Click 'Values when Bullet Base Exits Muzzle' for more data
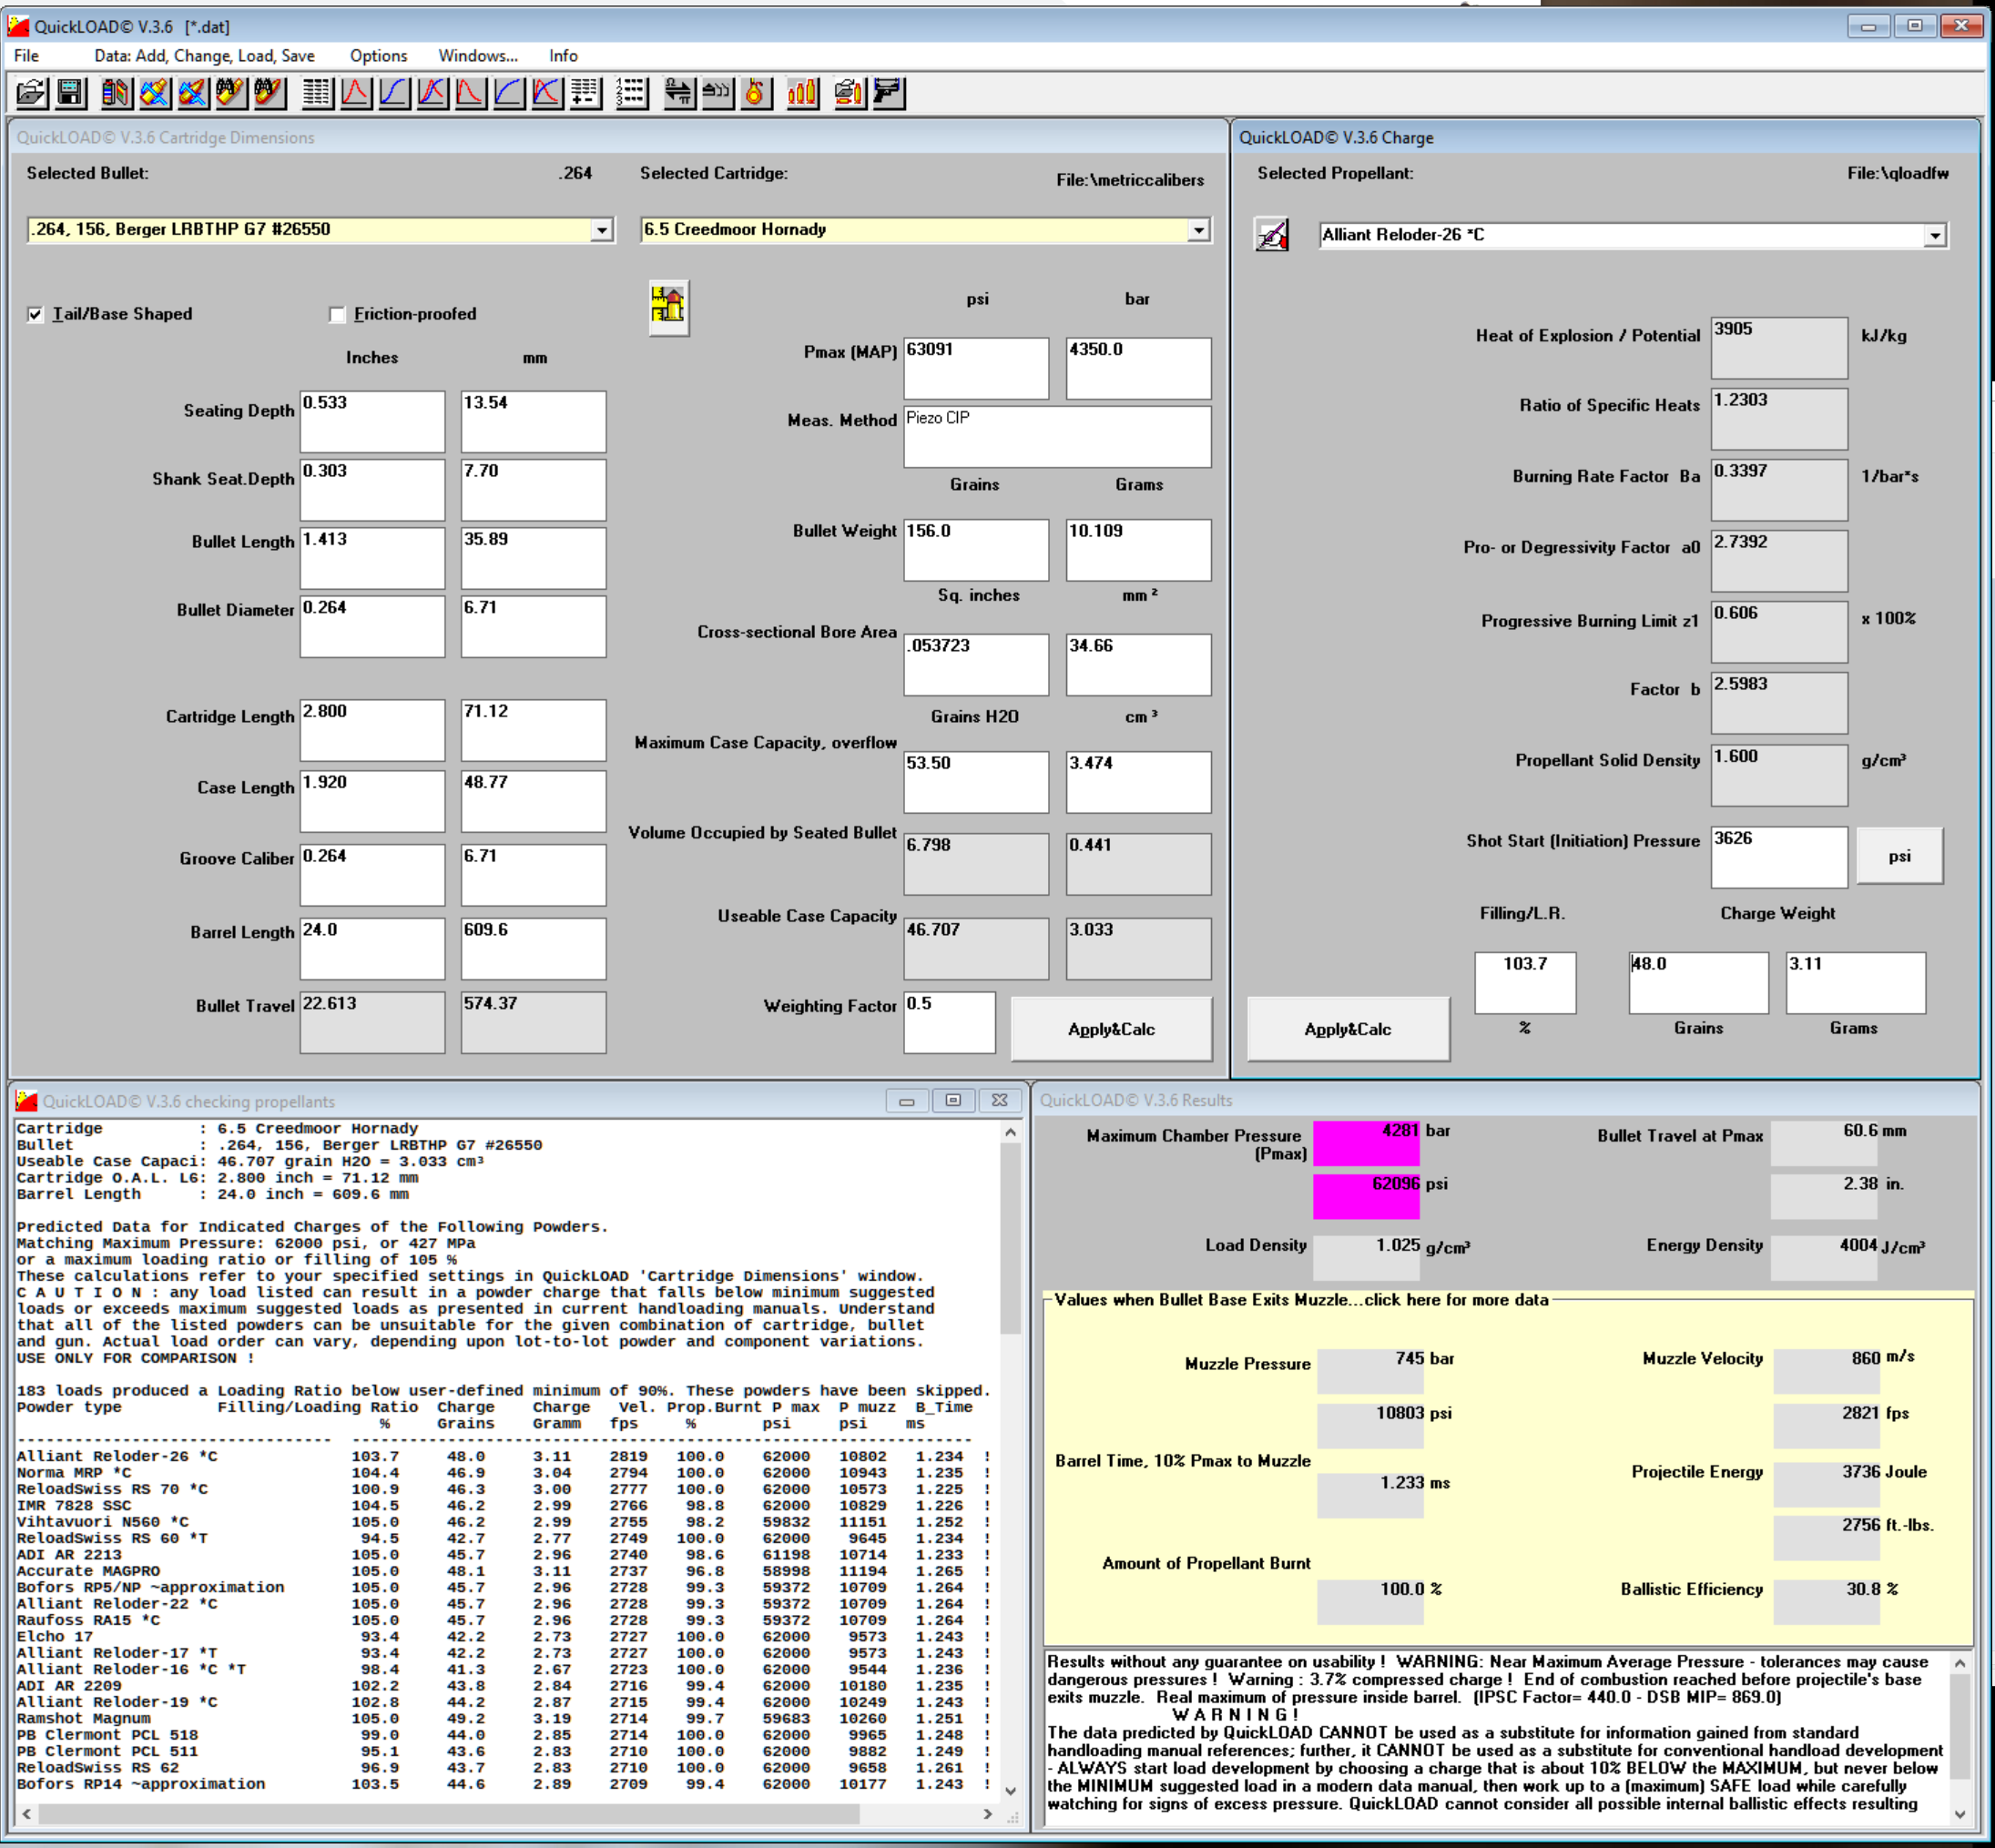This screenshot has height=1848, width=1995. (x=1301, y=1300)
